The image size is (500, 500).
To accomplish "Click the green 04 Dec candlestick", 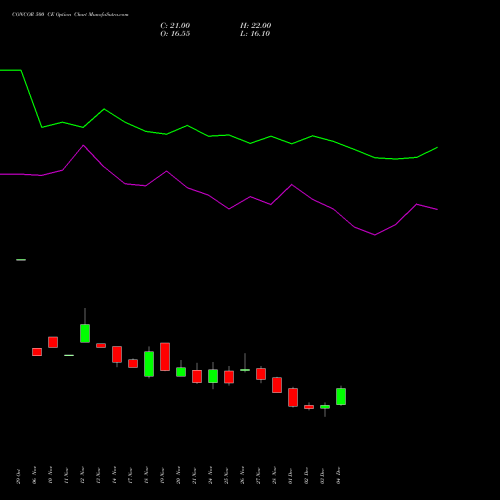I will click(341, 396).
